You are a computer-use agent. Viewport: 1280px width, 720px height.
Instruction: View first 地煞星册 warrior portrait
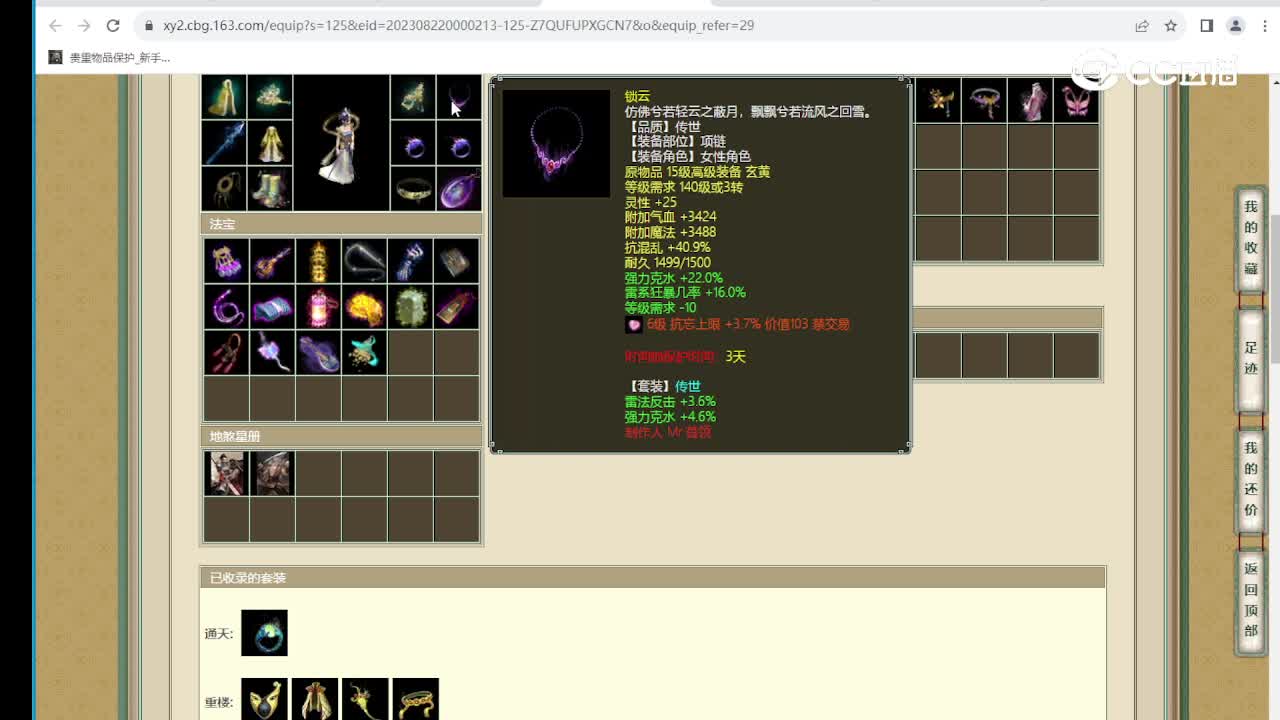[226, 473]
